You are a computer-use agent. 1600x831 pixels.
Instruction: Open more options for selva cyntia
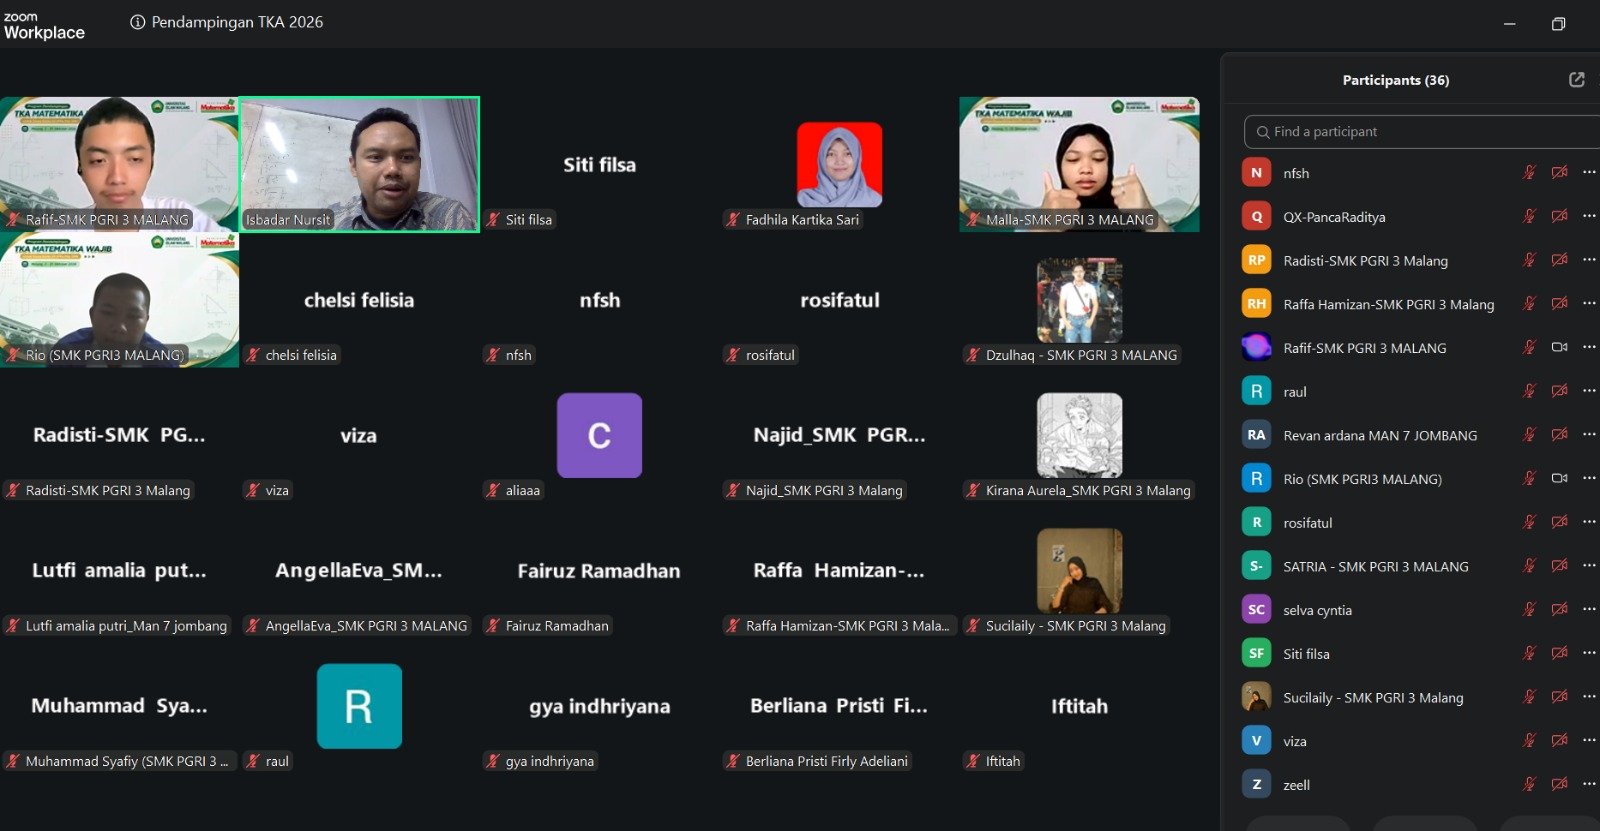coord(1589,609)
